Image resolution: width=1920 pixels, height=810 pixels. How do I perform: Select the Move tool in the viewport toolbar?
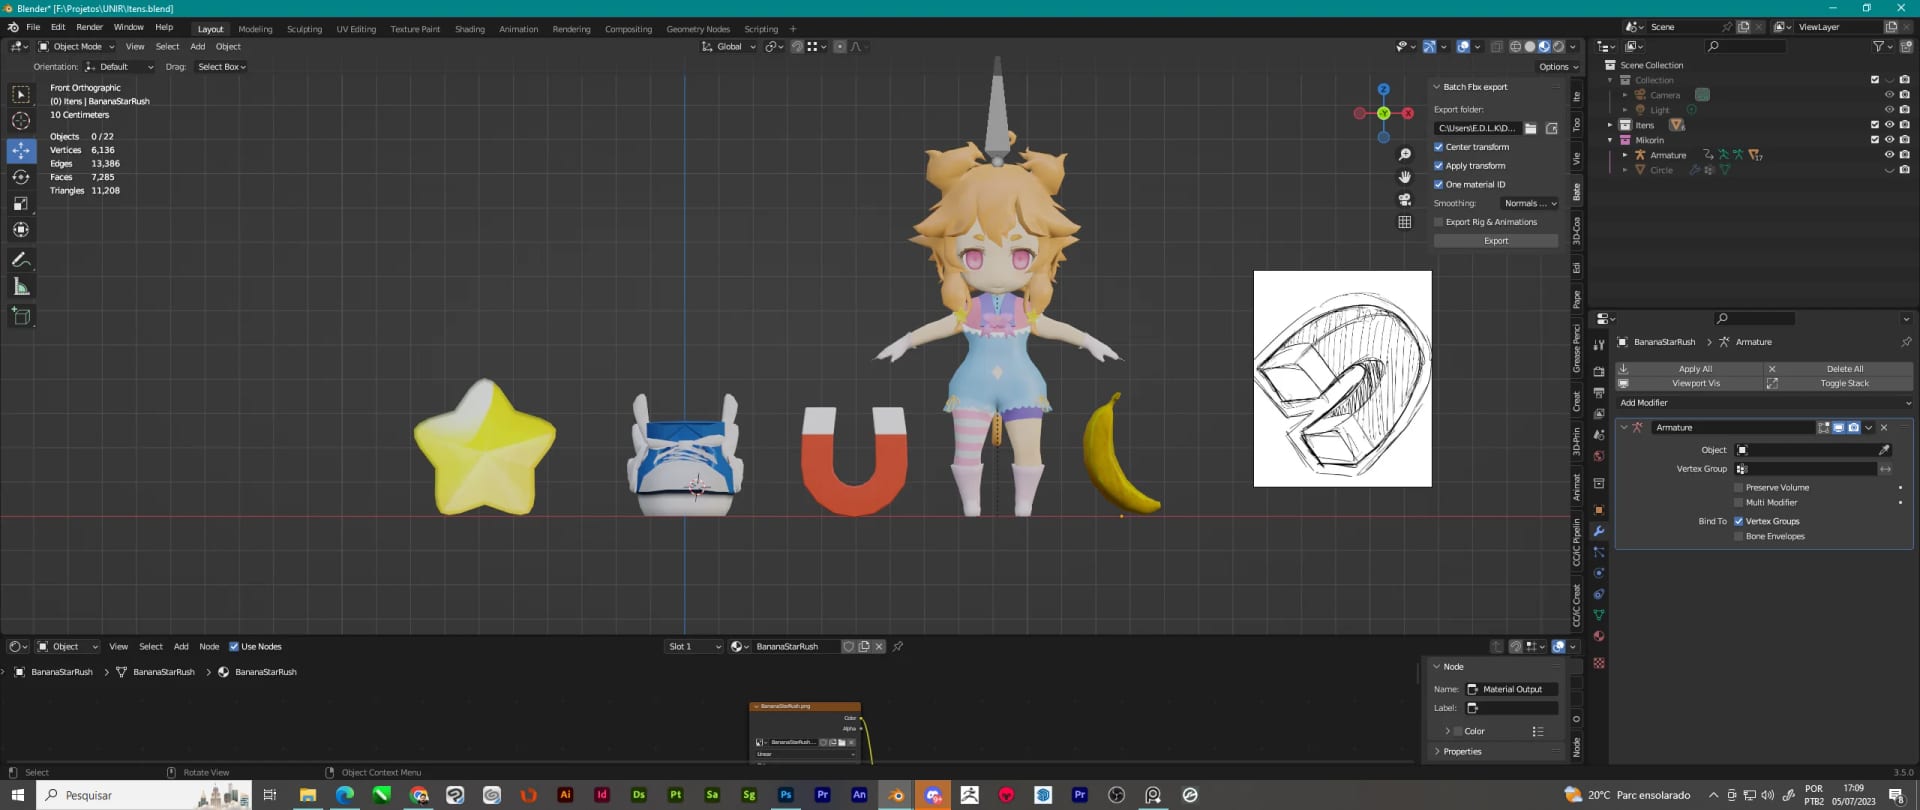coord(21,150)
